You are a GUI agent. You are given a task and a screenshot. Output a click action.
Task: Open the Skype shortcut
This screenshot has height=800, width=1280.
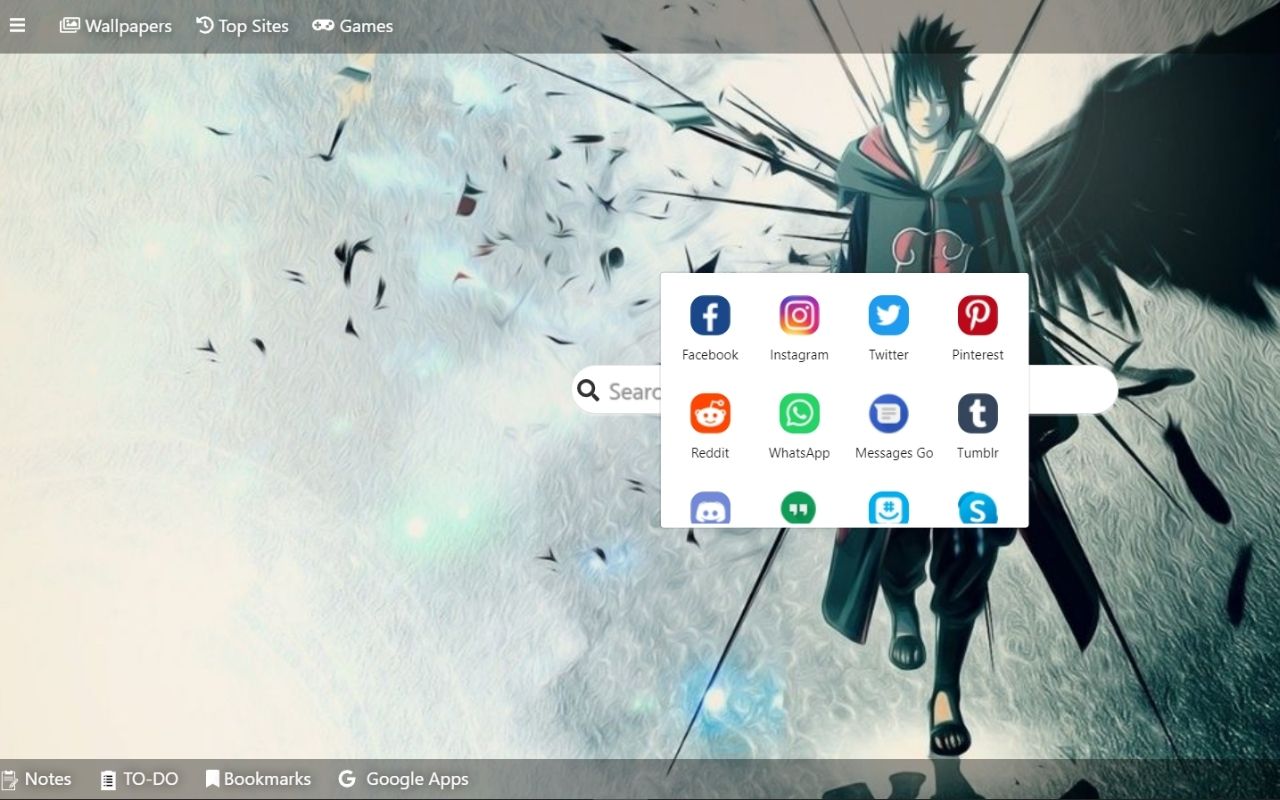[x=977, y=508]
